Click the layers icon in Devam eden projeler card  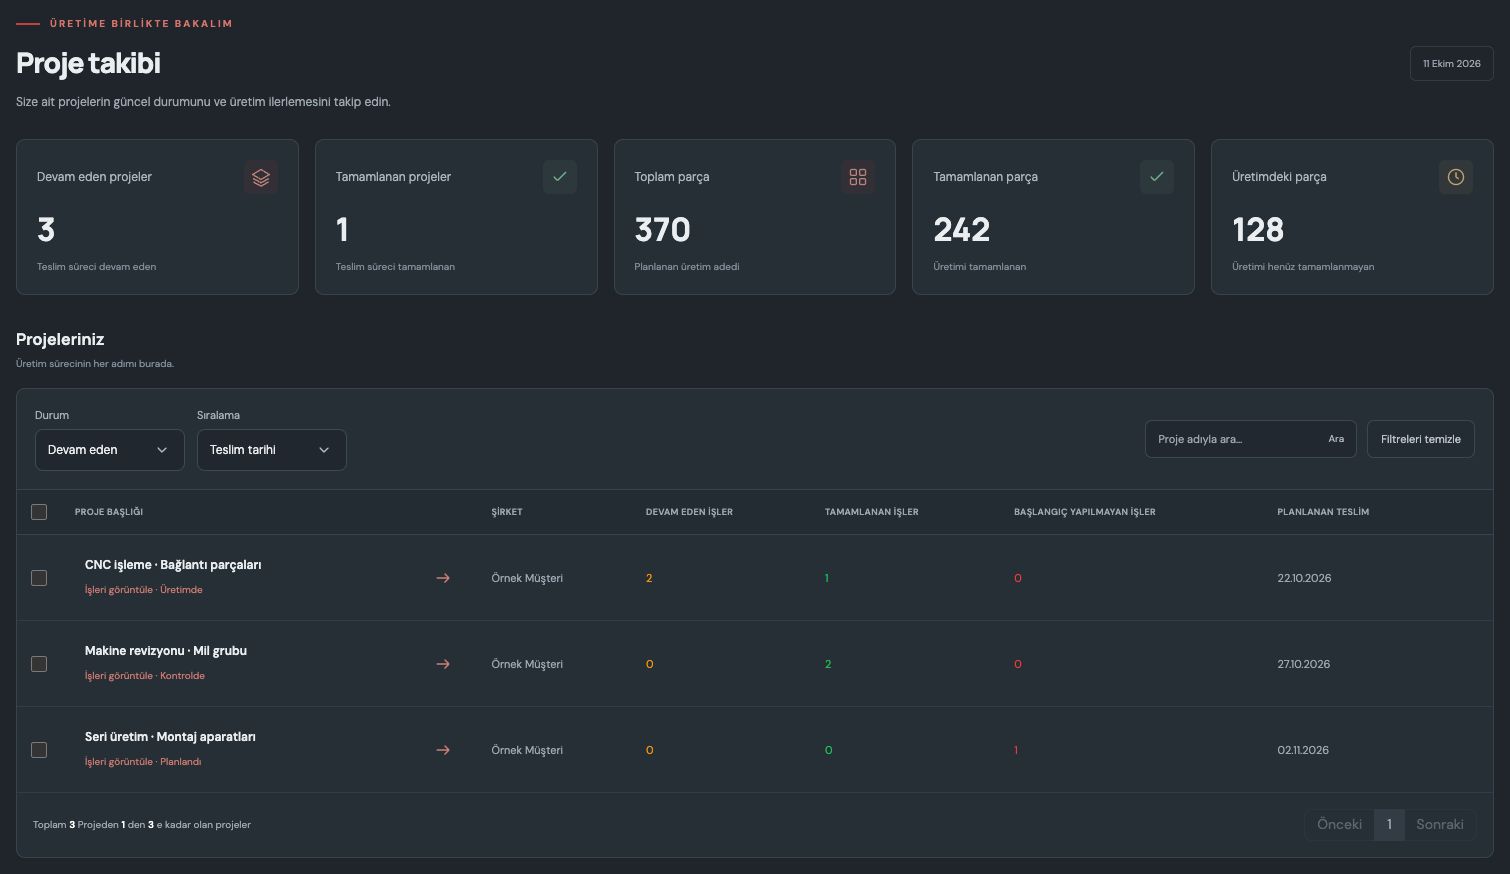coord(261,177)
